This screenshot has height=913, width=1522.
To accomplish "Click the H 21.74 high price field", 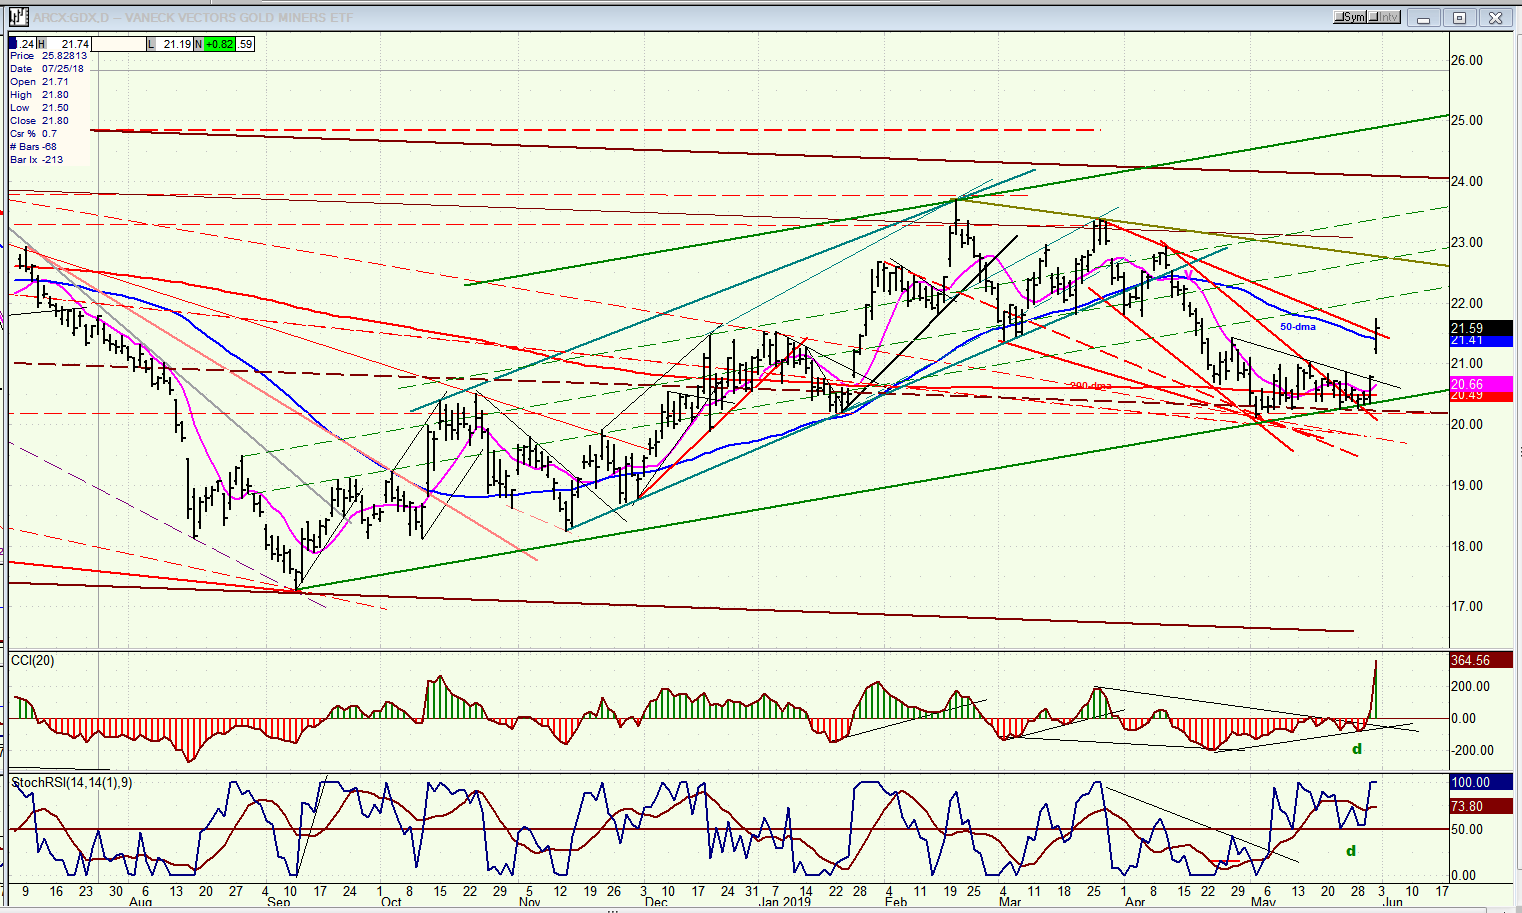I will point(64,44).
